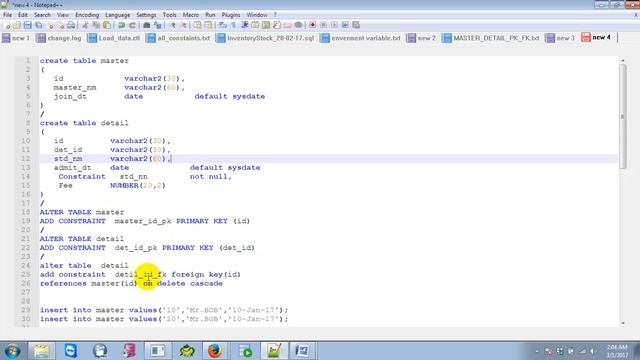Toggle the file monitoring eye icon

298,25
